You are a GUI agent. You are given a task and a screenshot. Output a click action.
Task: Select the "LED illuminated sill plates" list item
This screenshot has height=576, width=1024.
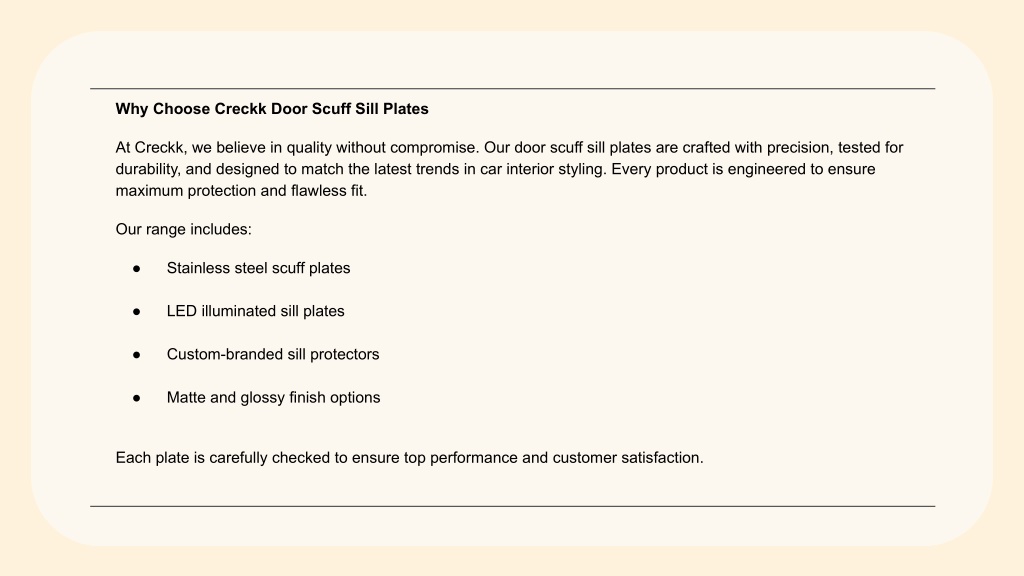click(x=255, y=312)
